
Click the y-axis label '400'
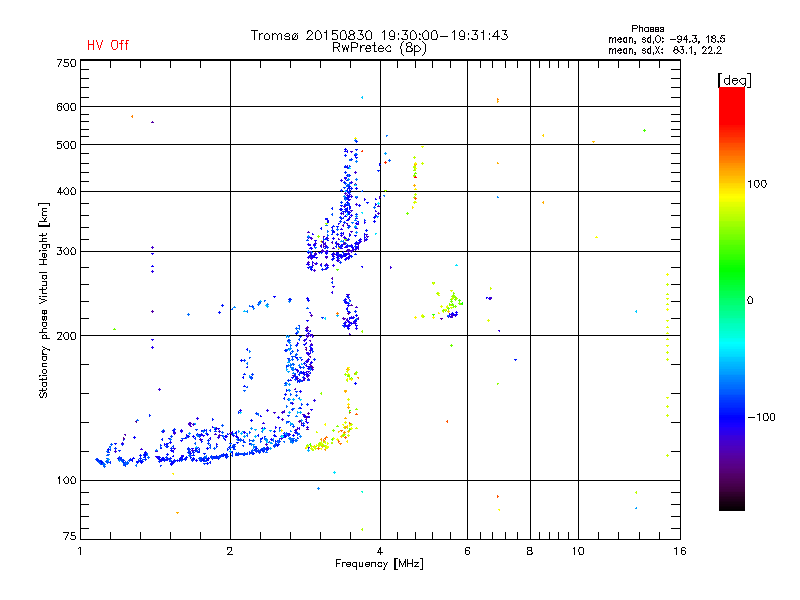click(66, 191)
